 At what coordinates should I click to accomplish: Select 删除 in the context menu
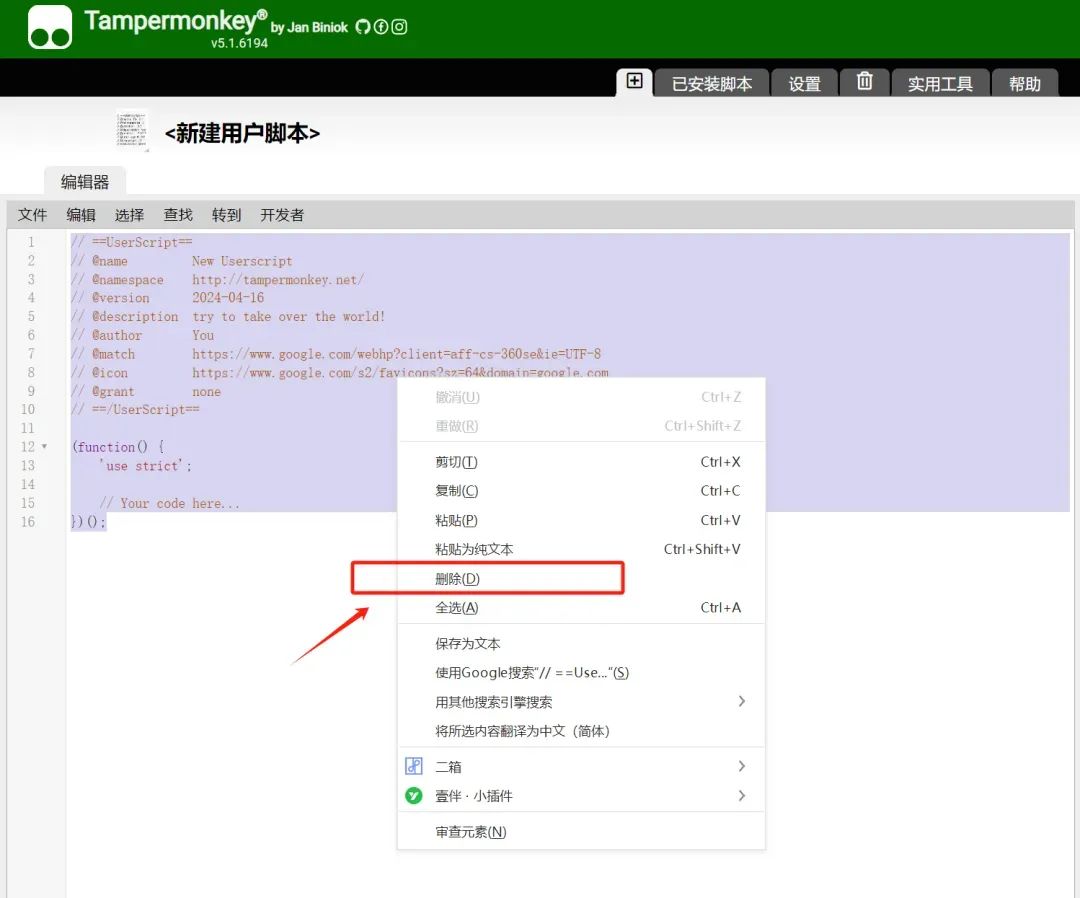click(456, 577)
